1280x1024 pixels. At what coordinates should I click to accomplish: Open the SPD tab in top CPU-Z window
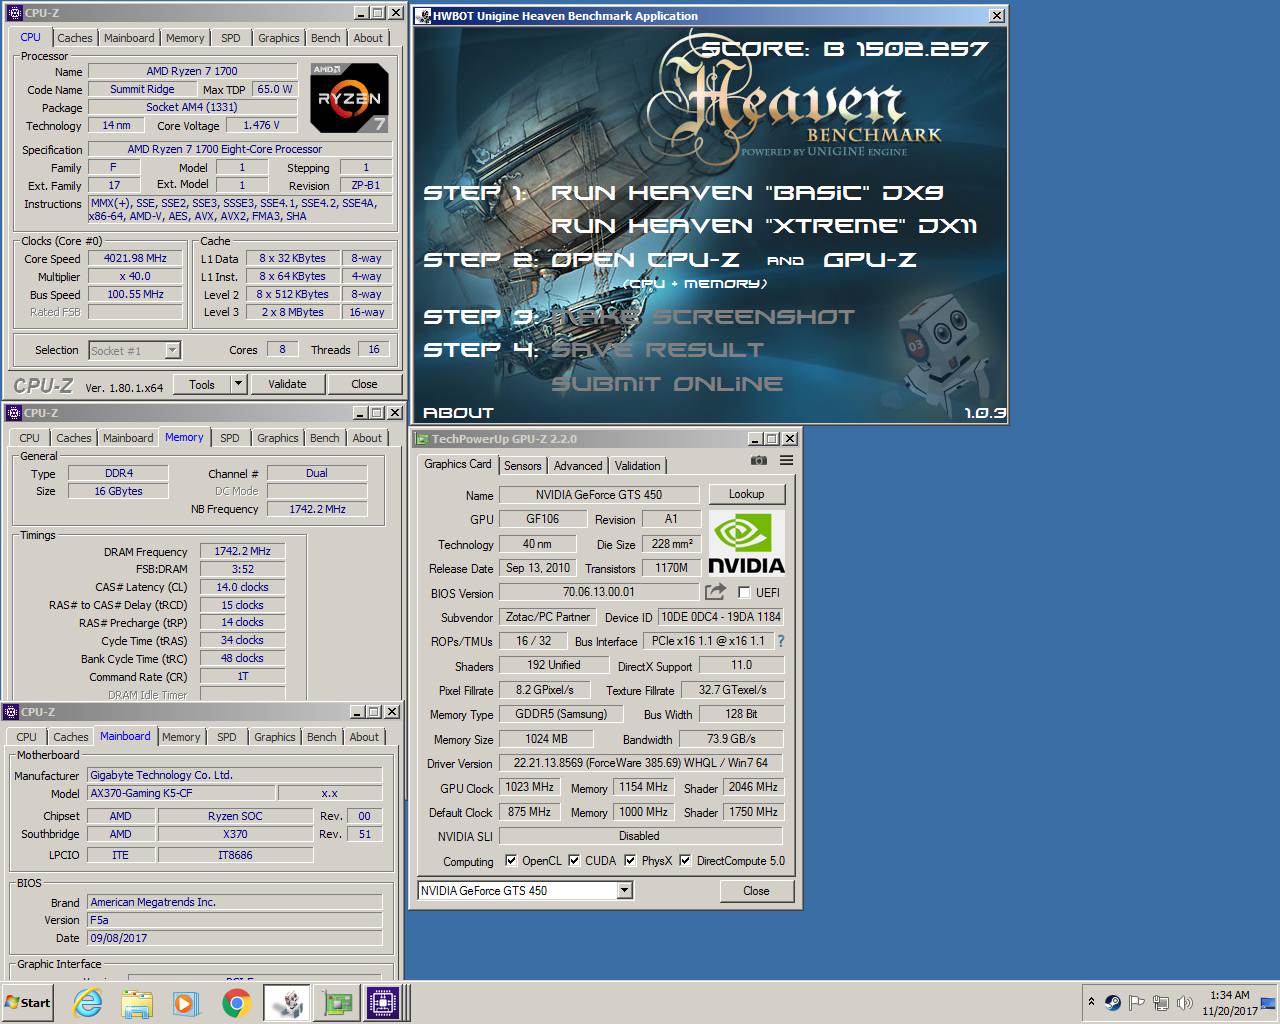click(x=231, y=38)
